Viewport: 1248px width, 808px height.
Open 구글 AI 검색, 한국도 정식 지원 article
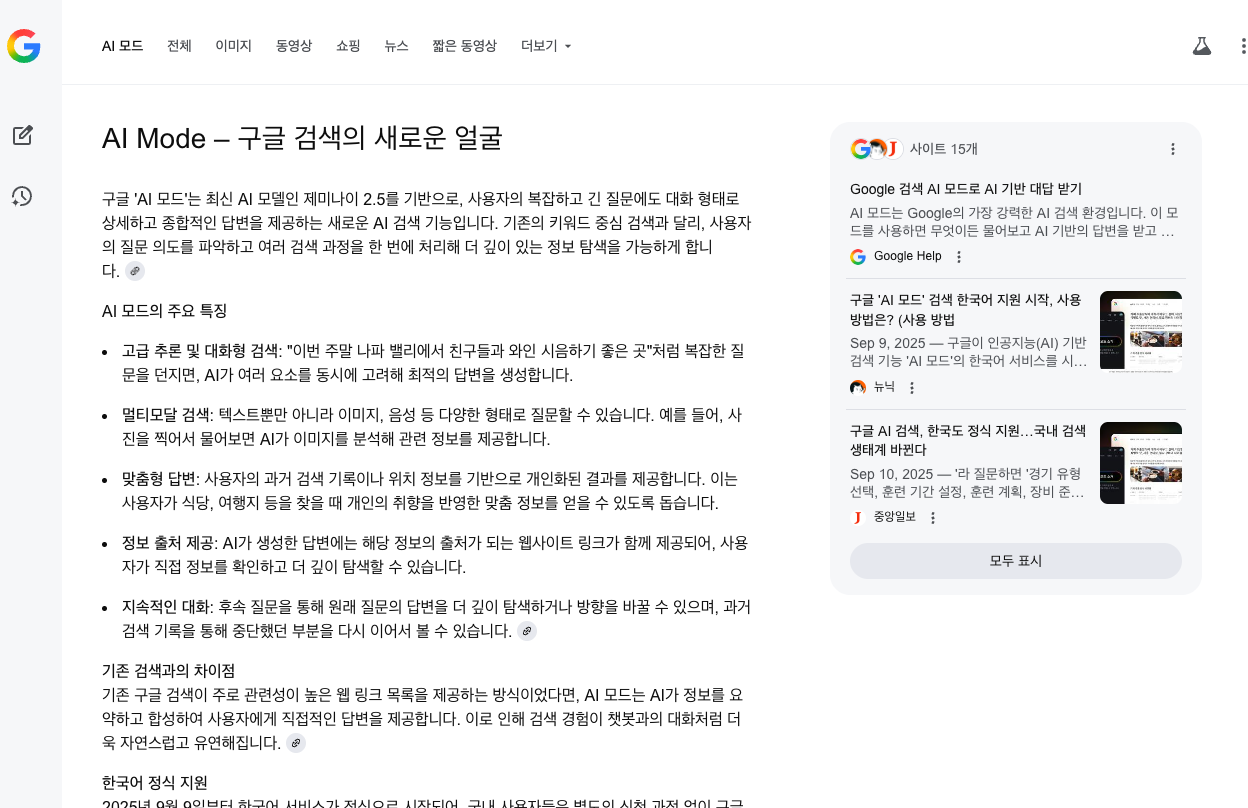pyautogui.click(x=968, y=440)
